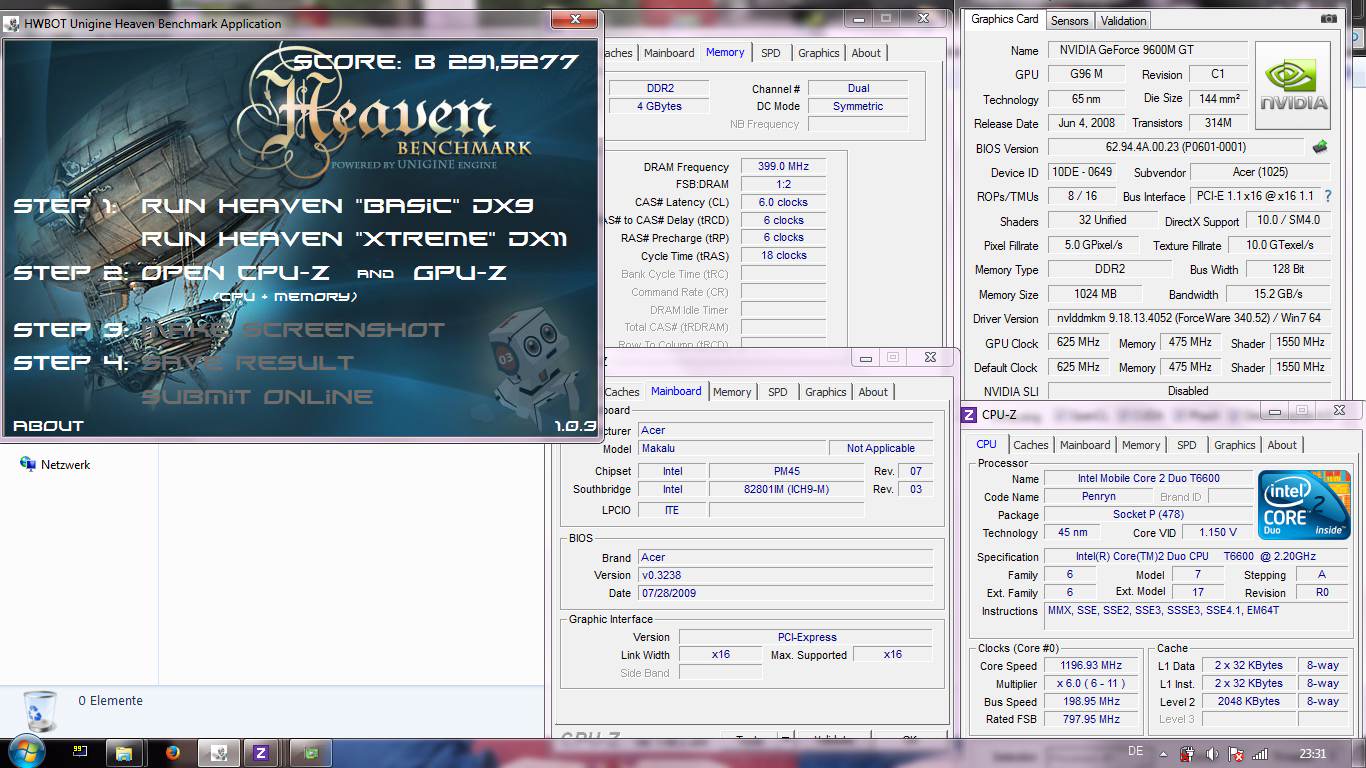1366x768 pixels.
Task: Open About in Heaven benchmark app
Action: 48,425
